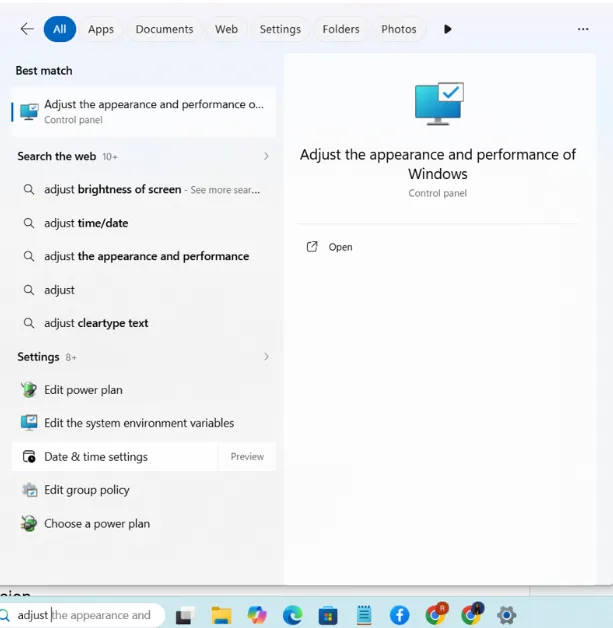Open Chrome with red profile badge
This screenshot has width=613, height=628.
coord(436,614)
